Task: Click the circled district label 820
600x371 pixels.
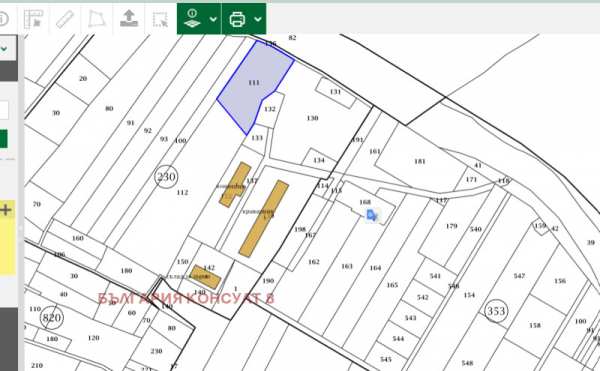Action: [x=51, y=317]
